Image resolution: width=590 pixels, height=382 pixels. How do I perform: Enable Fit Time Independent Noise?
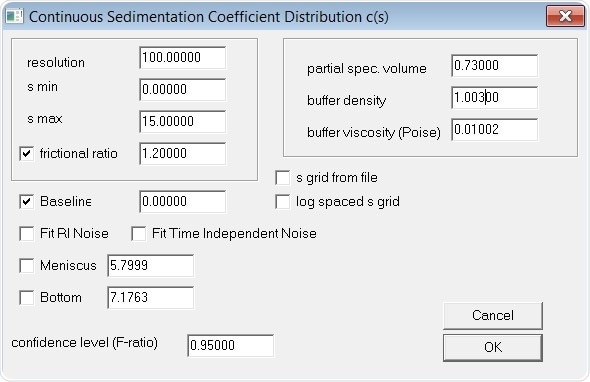click(x=138, y=233)
